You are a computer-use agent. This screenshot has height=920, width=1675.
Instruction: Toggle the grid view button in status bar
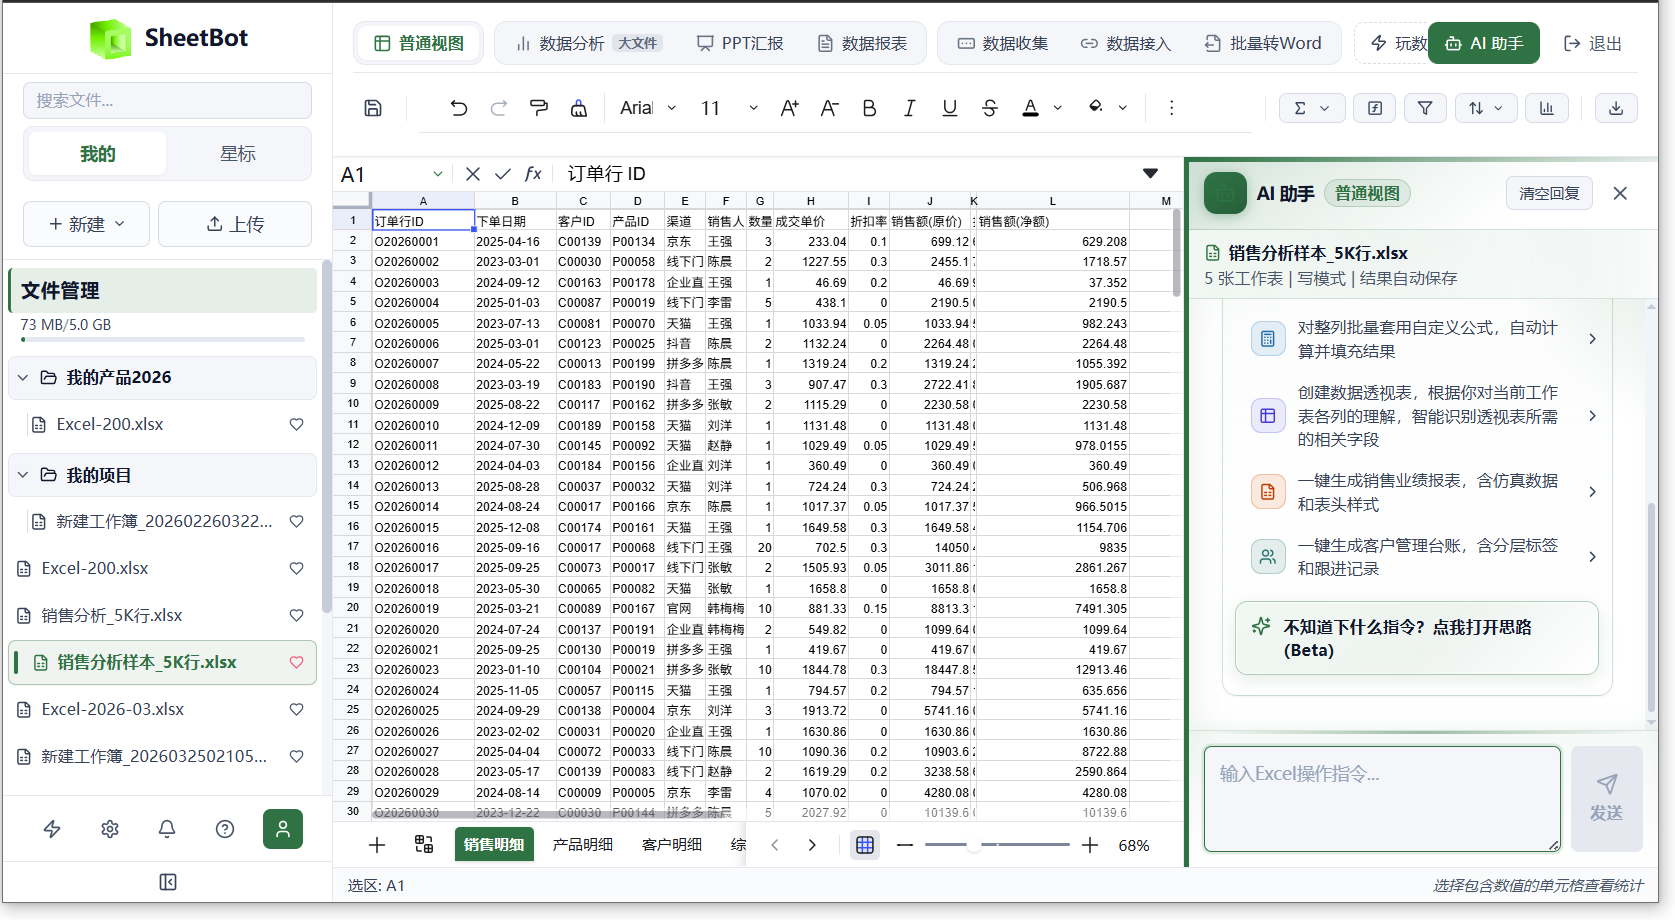coord(865,845)
